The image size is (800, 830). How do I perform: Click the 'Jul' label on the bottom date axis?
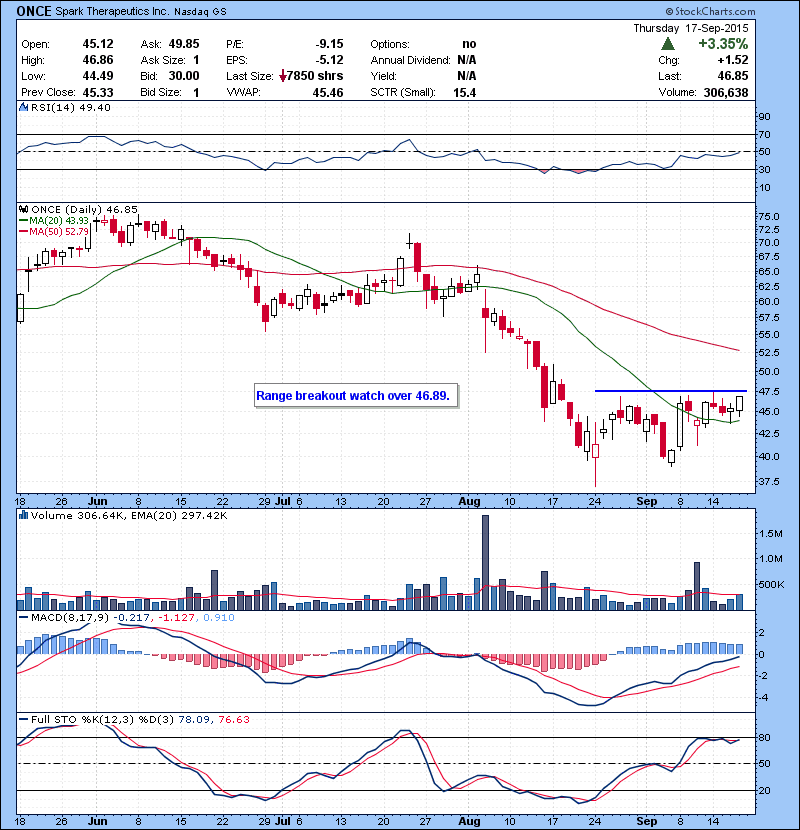coord(283,821)
